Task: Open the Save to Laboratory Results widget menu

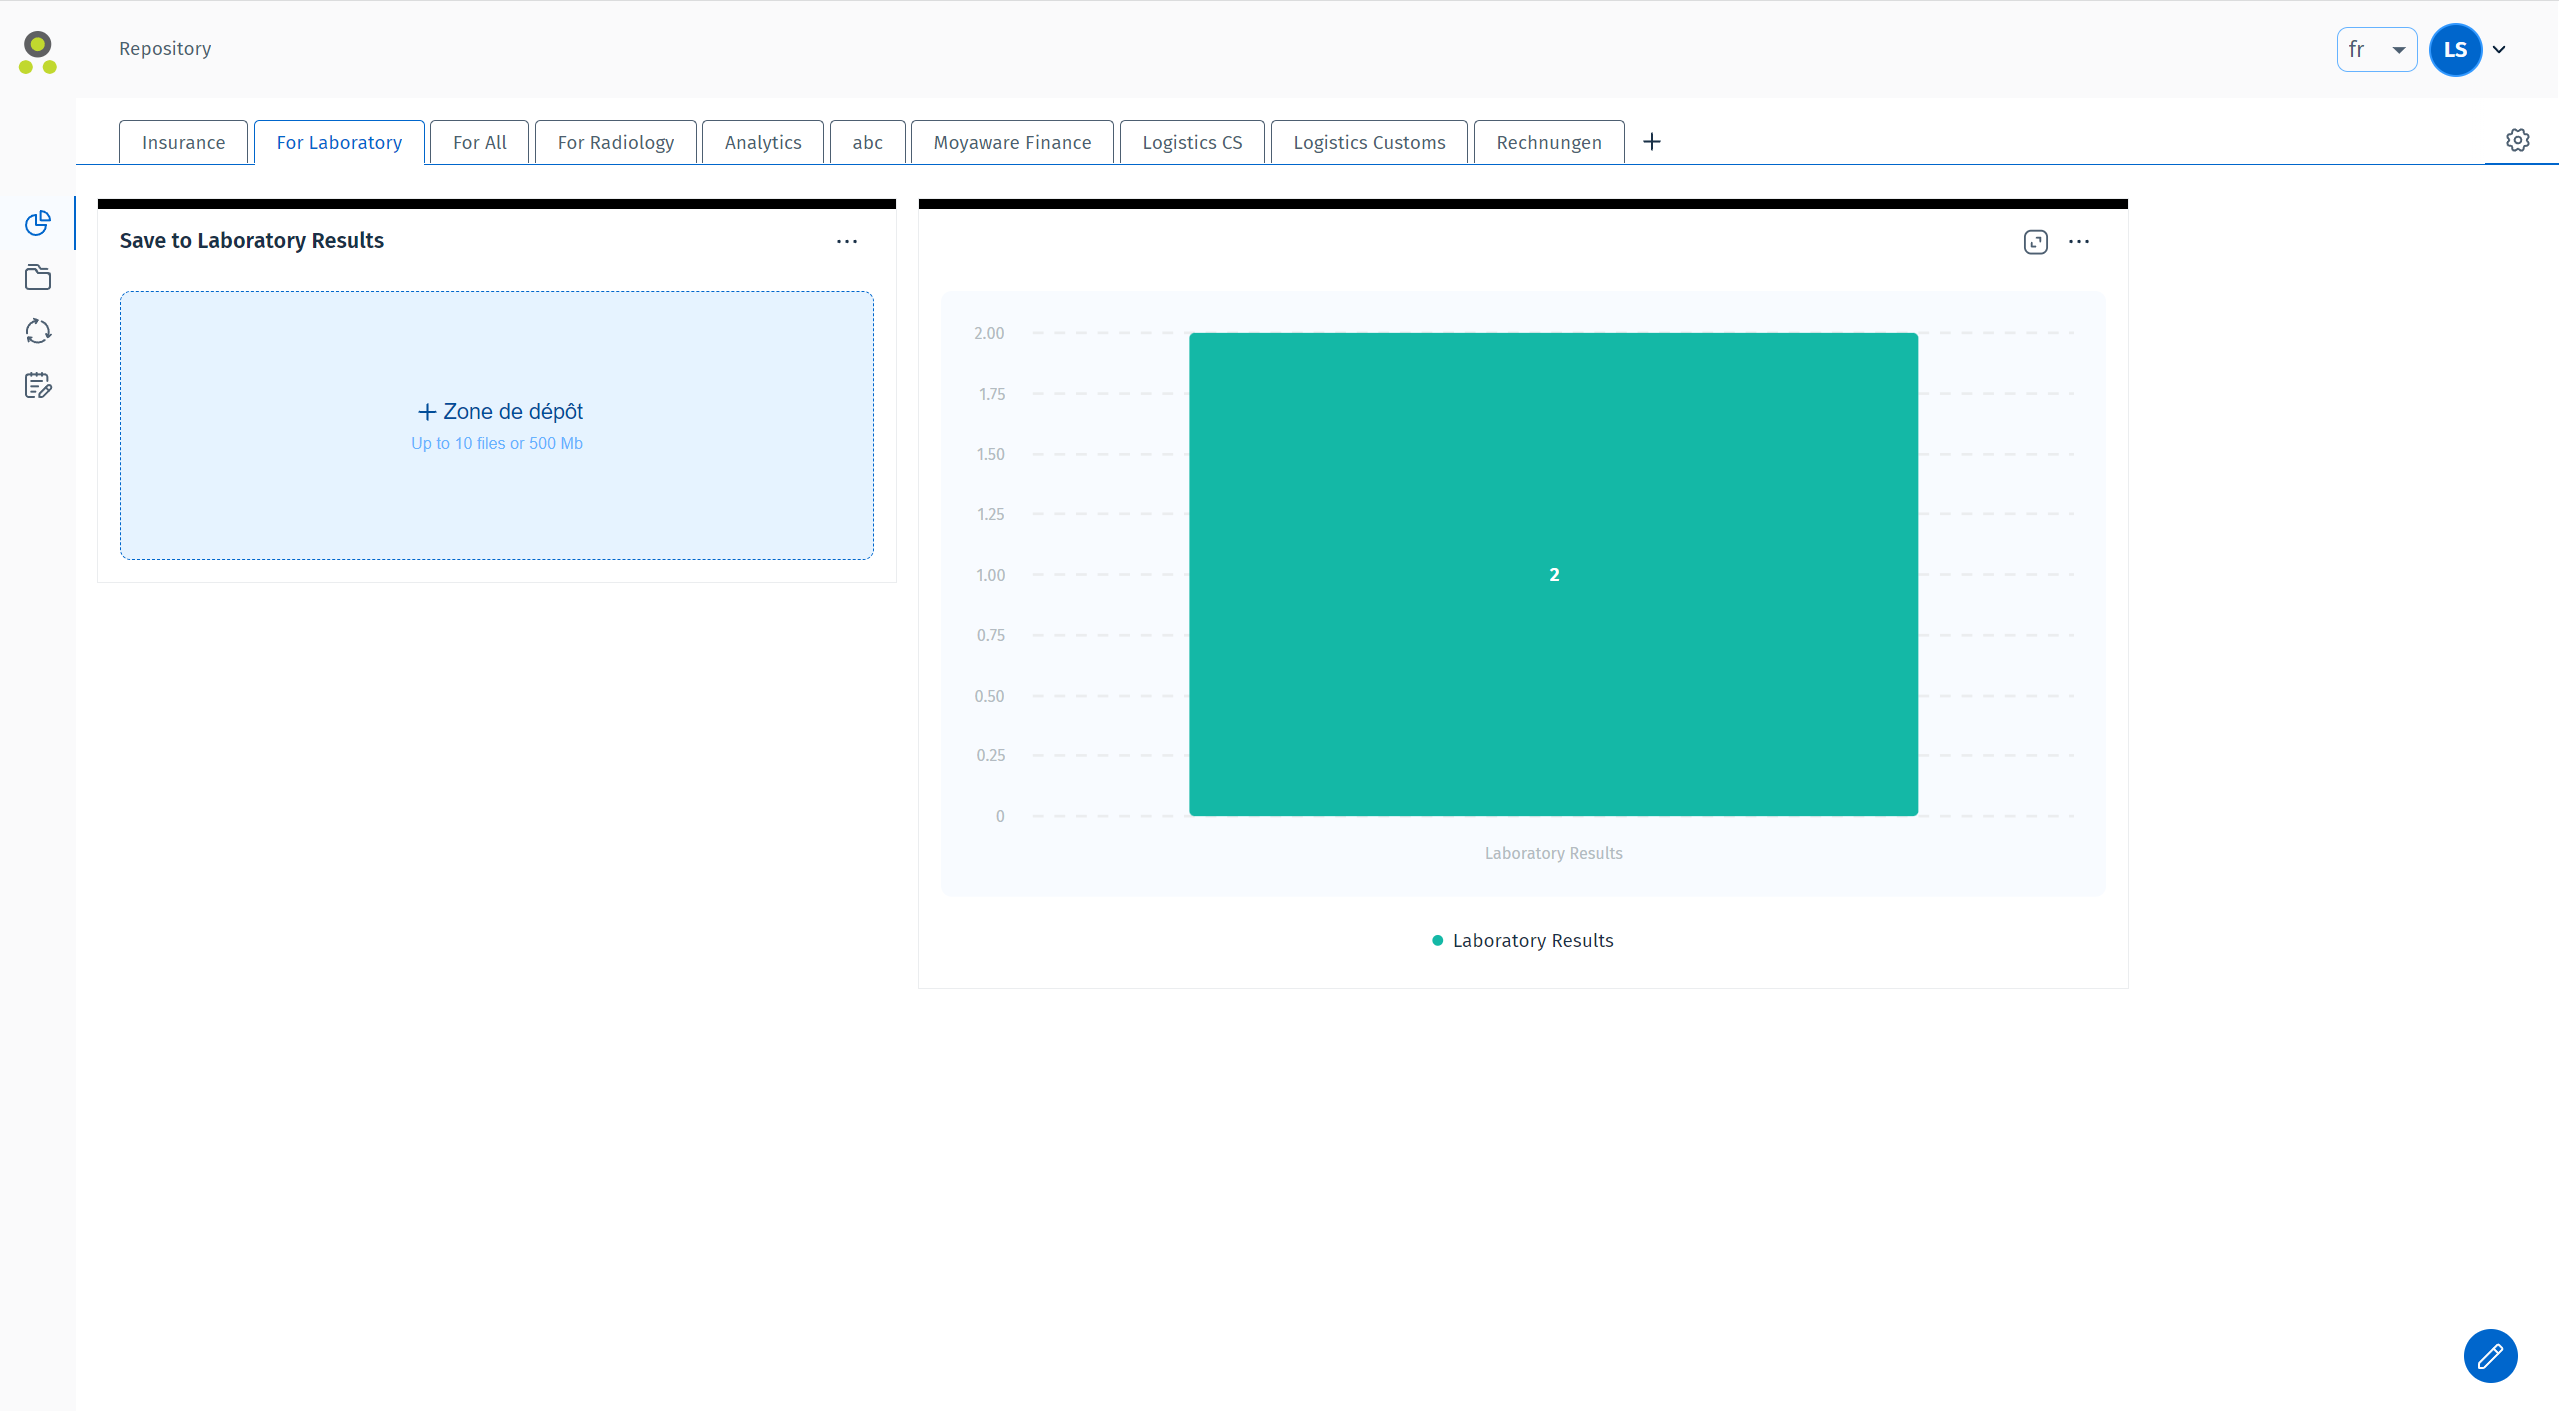Action: [x=847, y=241]
